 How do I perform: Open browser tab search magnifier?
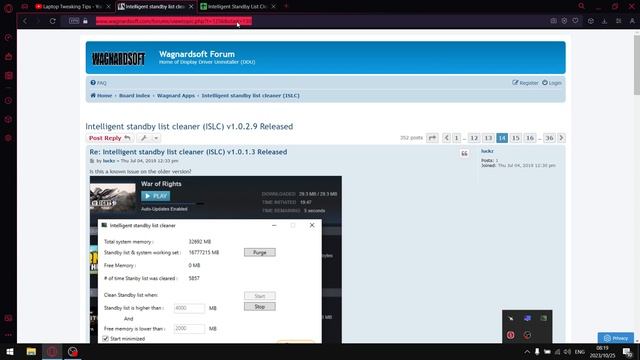pyautogui.click(x=581, y=6)
